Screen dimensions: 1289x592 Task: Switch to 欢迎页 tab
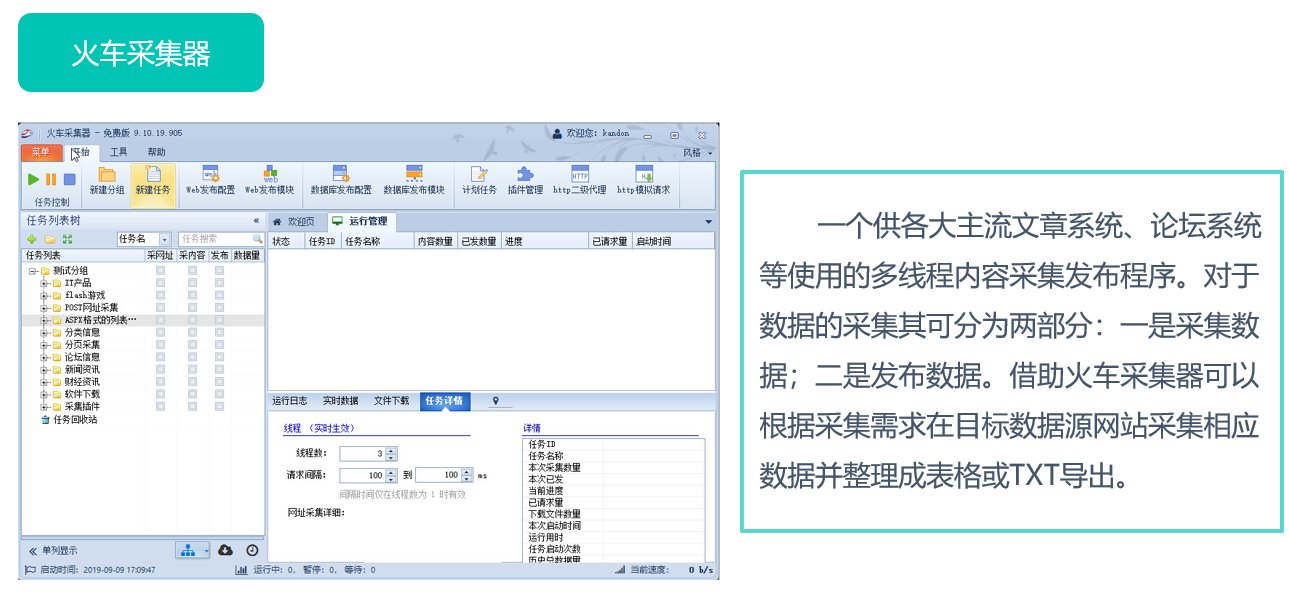(x=294, y=221)
